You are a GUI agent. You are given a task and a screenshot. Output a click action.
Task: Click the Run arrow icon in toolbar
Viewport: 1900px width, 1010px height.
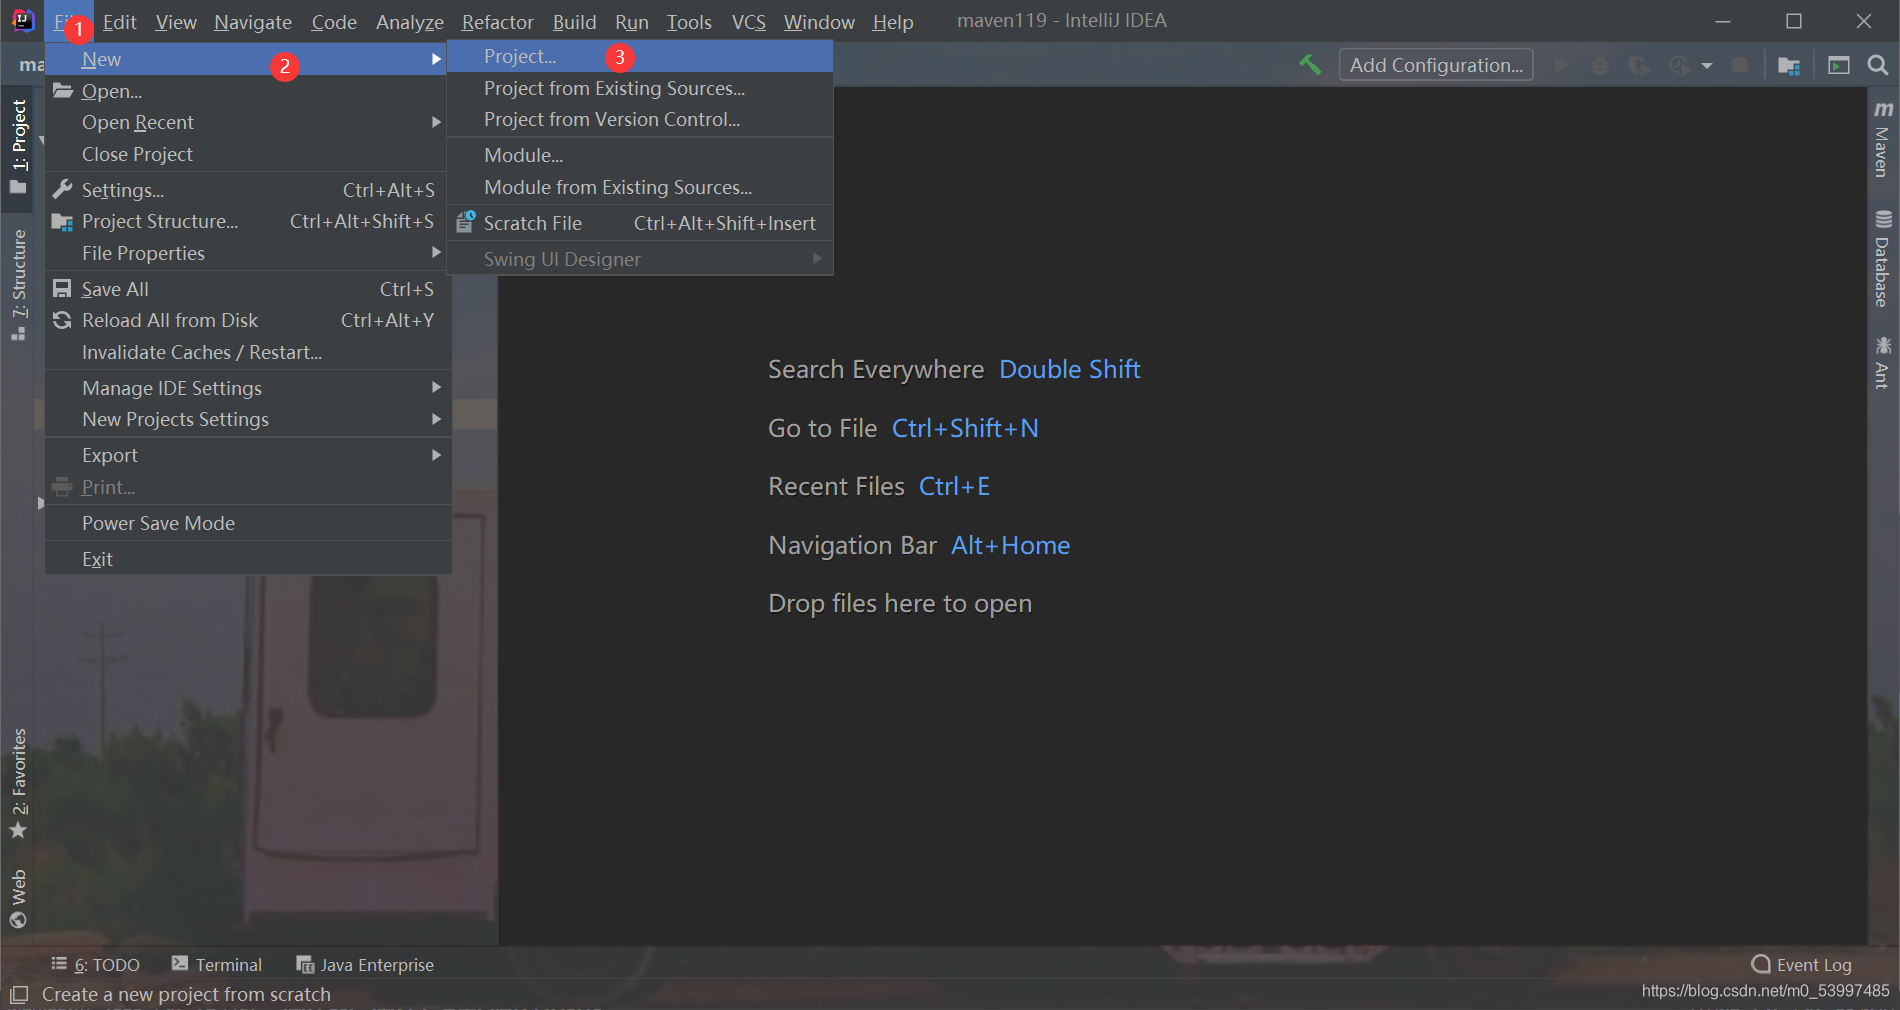click(x=1561, y=65)
